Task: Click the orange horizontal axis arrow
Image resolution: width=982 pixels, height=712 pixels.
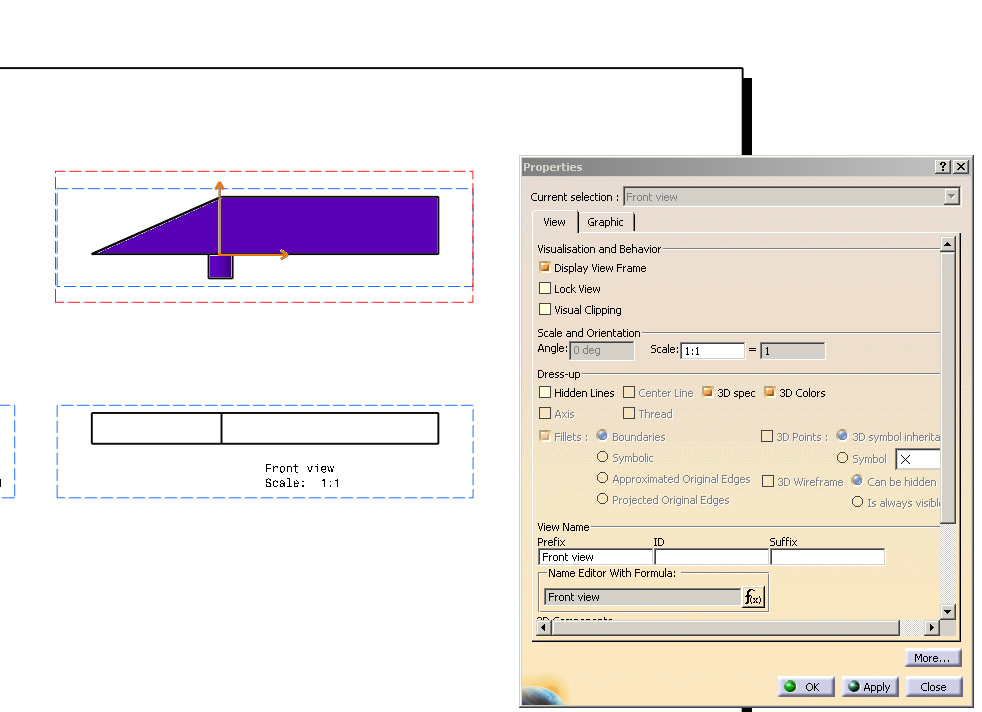Action: point(254,254)
